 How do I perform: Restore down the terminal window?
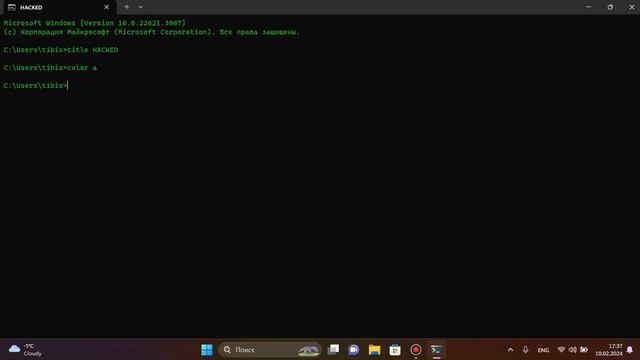tap(610, 7)
